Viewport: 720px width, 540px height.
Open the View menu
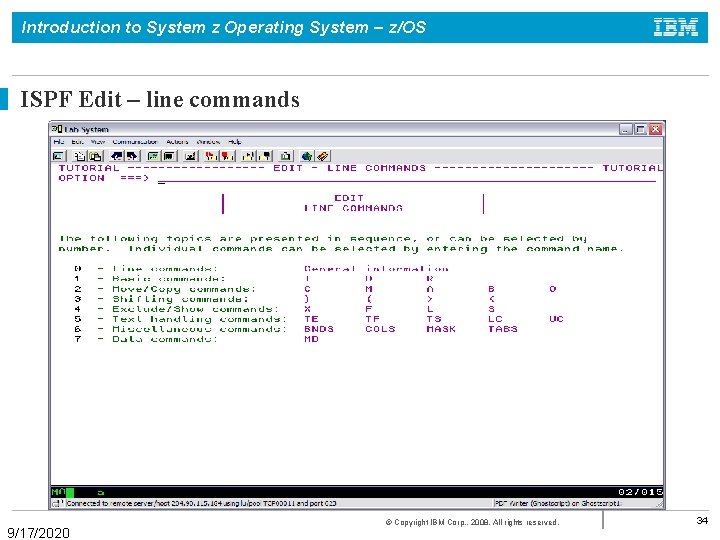[x=98, y=142]
